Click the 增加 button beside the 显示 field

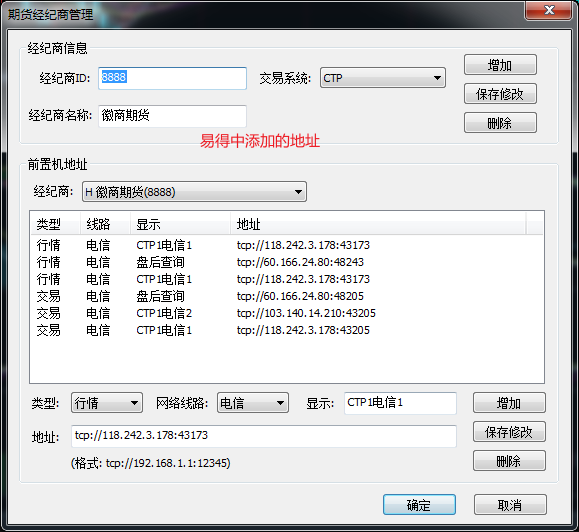point(509,403)
